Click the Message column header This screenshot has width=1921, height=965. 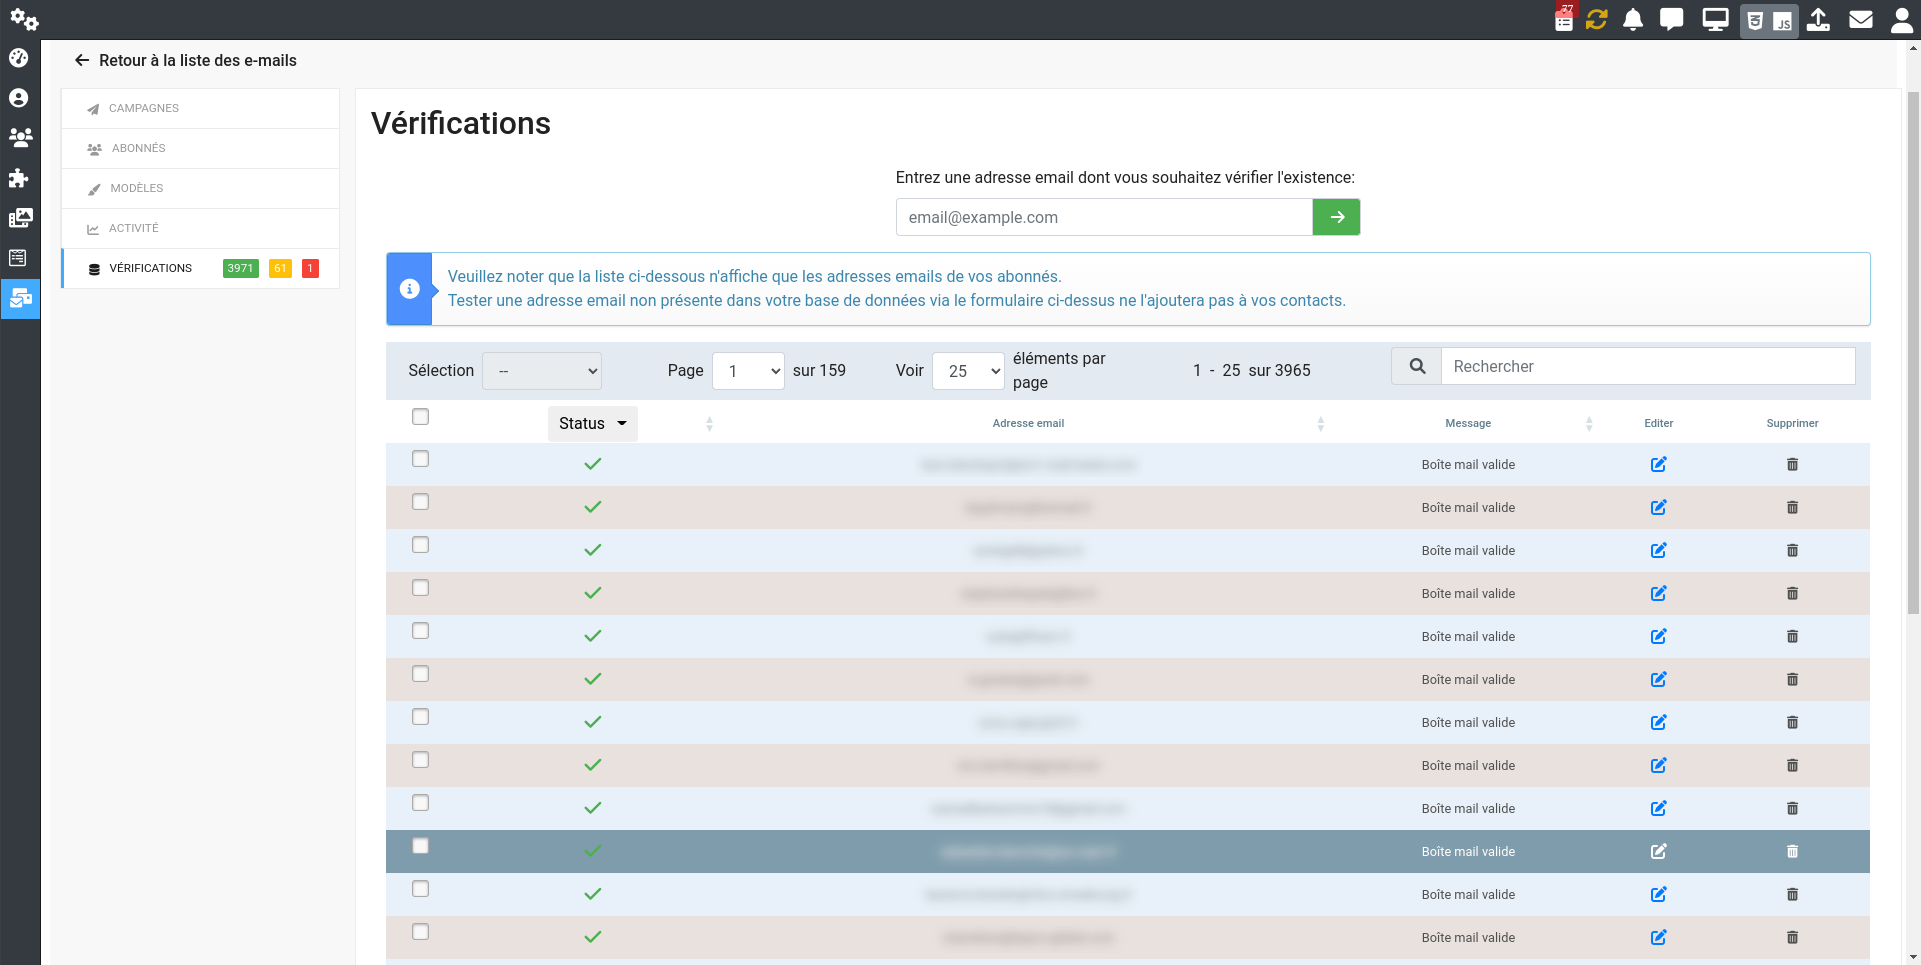tap(1468, 423)
